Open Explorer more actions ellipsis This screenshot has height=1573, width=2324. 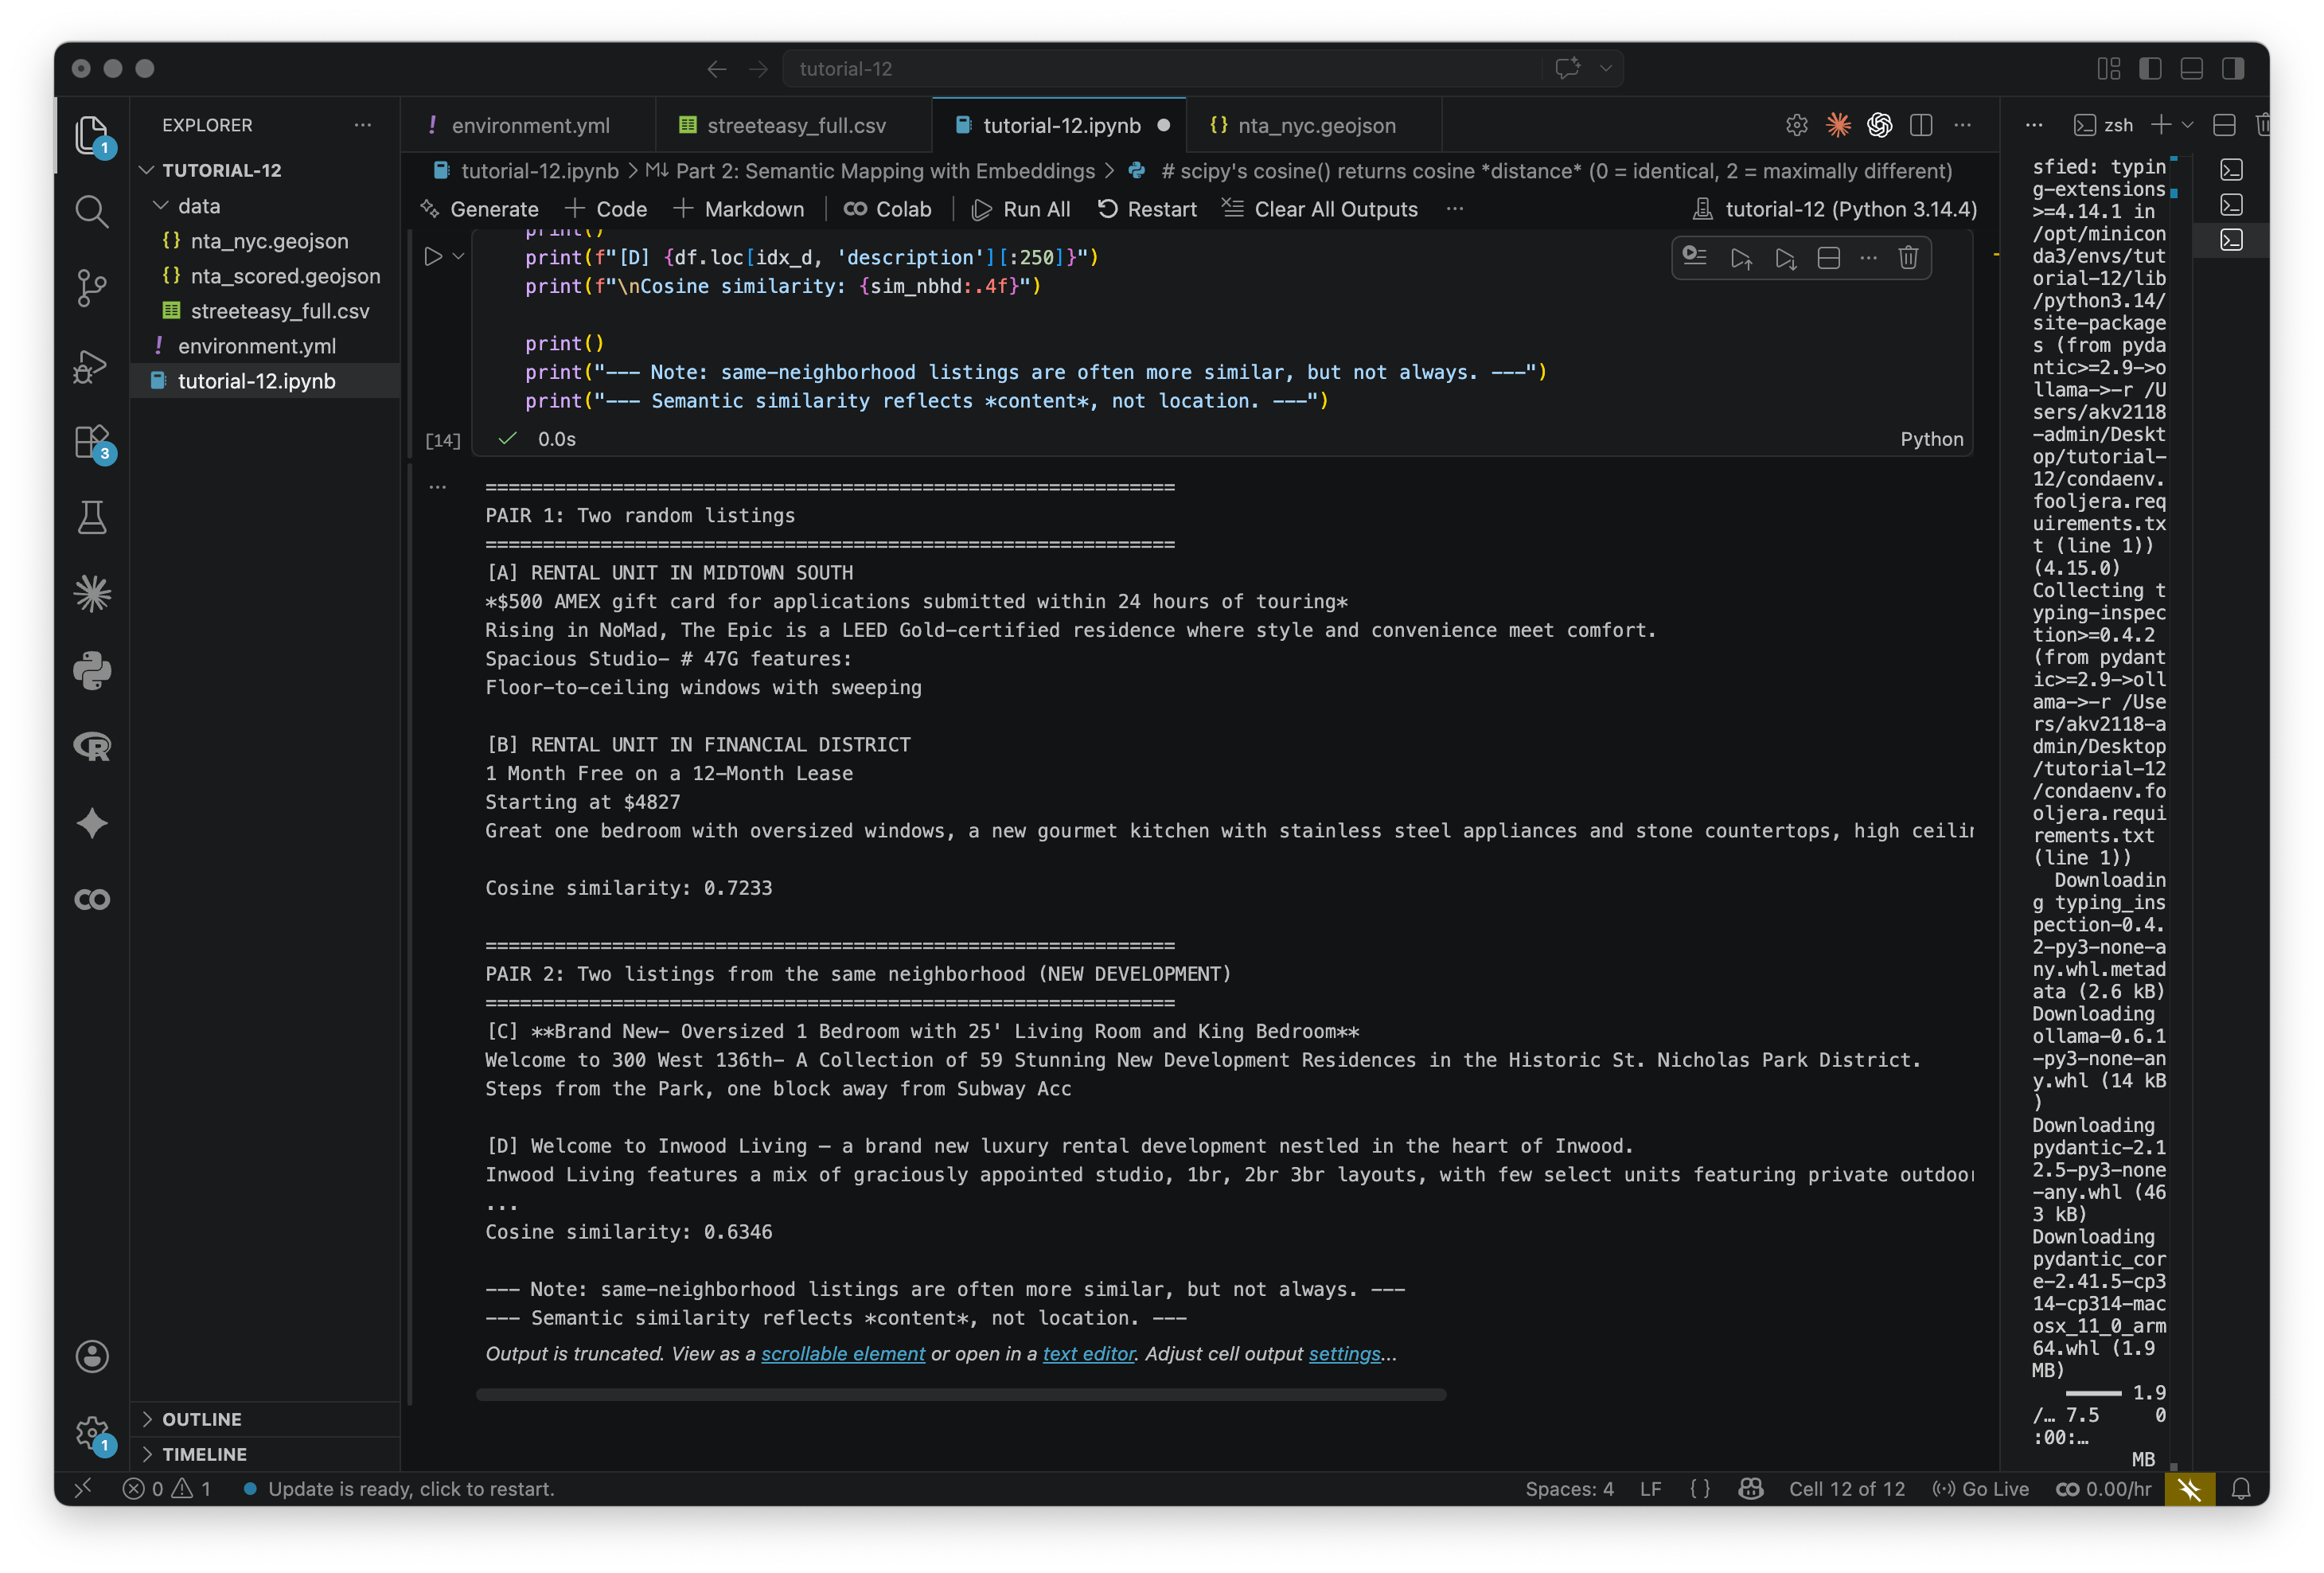pos(362,125)
